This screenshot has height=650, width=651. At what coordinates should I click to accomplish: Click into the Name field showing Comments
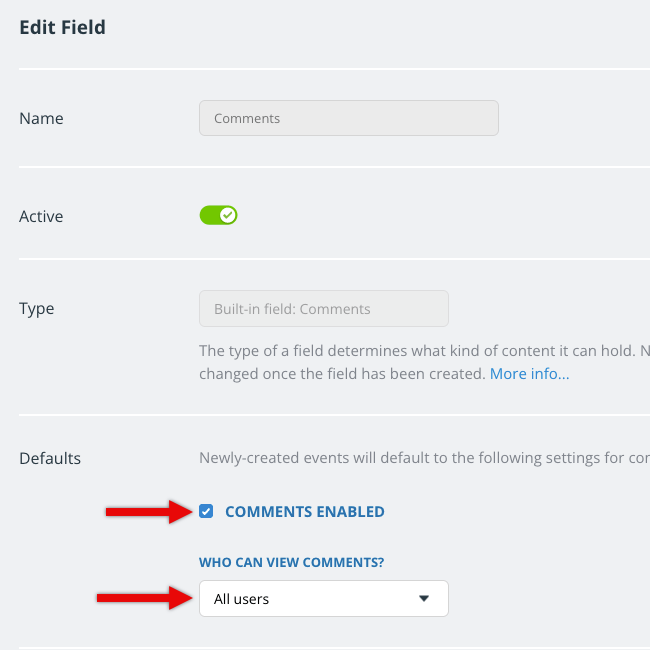point(349,118)
